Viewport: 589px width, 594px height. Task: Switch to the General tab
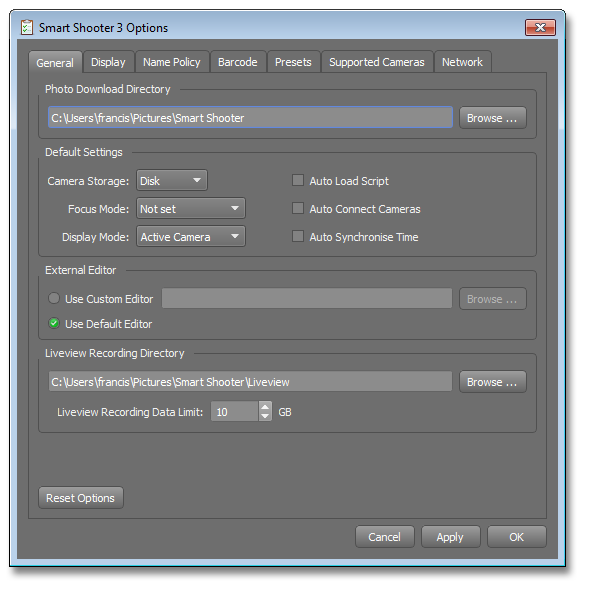click(55, 63)
